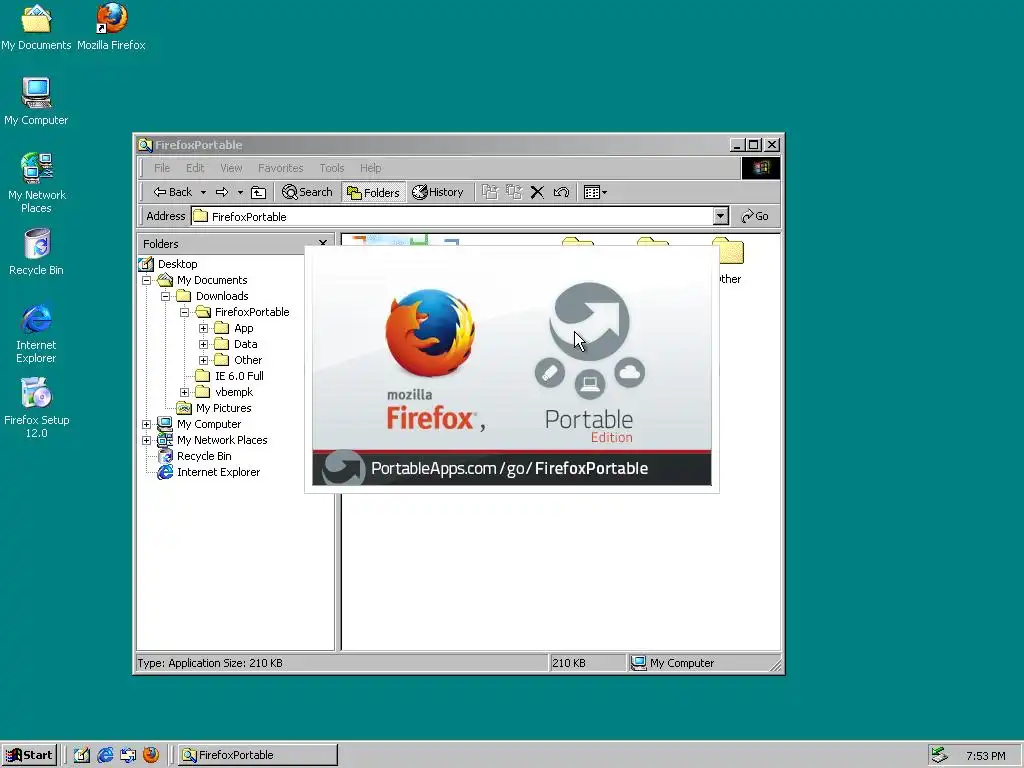Launch Firefox from quick launch

(x=151, y=755)
